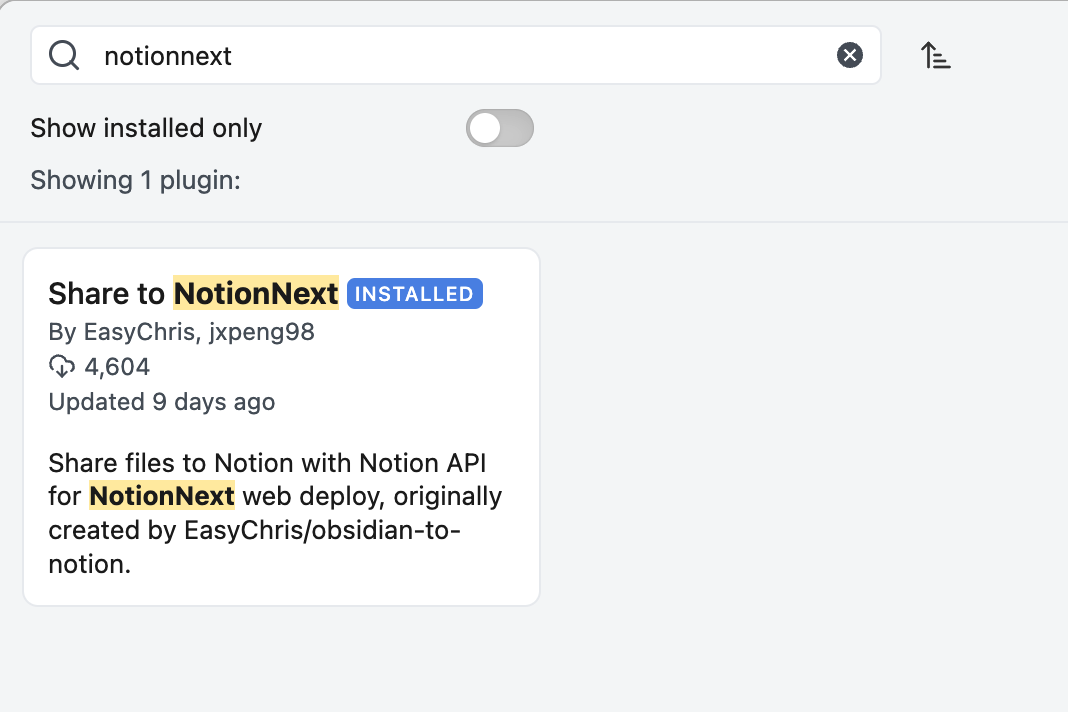
Task: Click the "Show installed only" label
Action: coord(146,128)
